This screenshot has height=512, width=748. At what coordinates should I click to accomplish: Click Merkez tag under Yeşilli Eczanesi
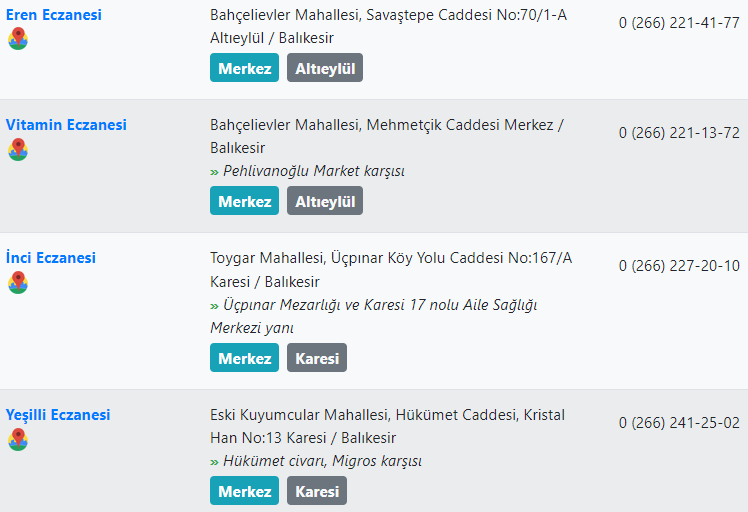pos(244,491)
